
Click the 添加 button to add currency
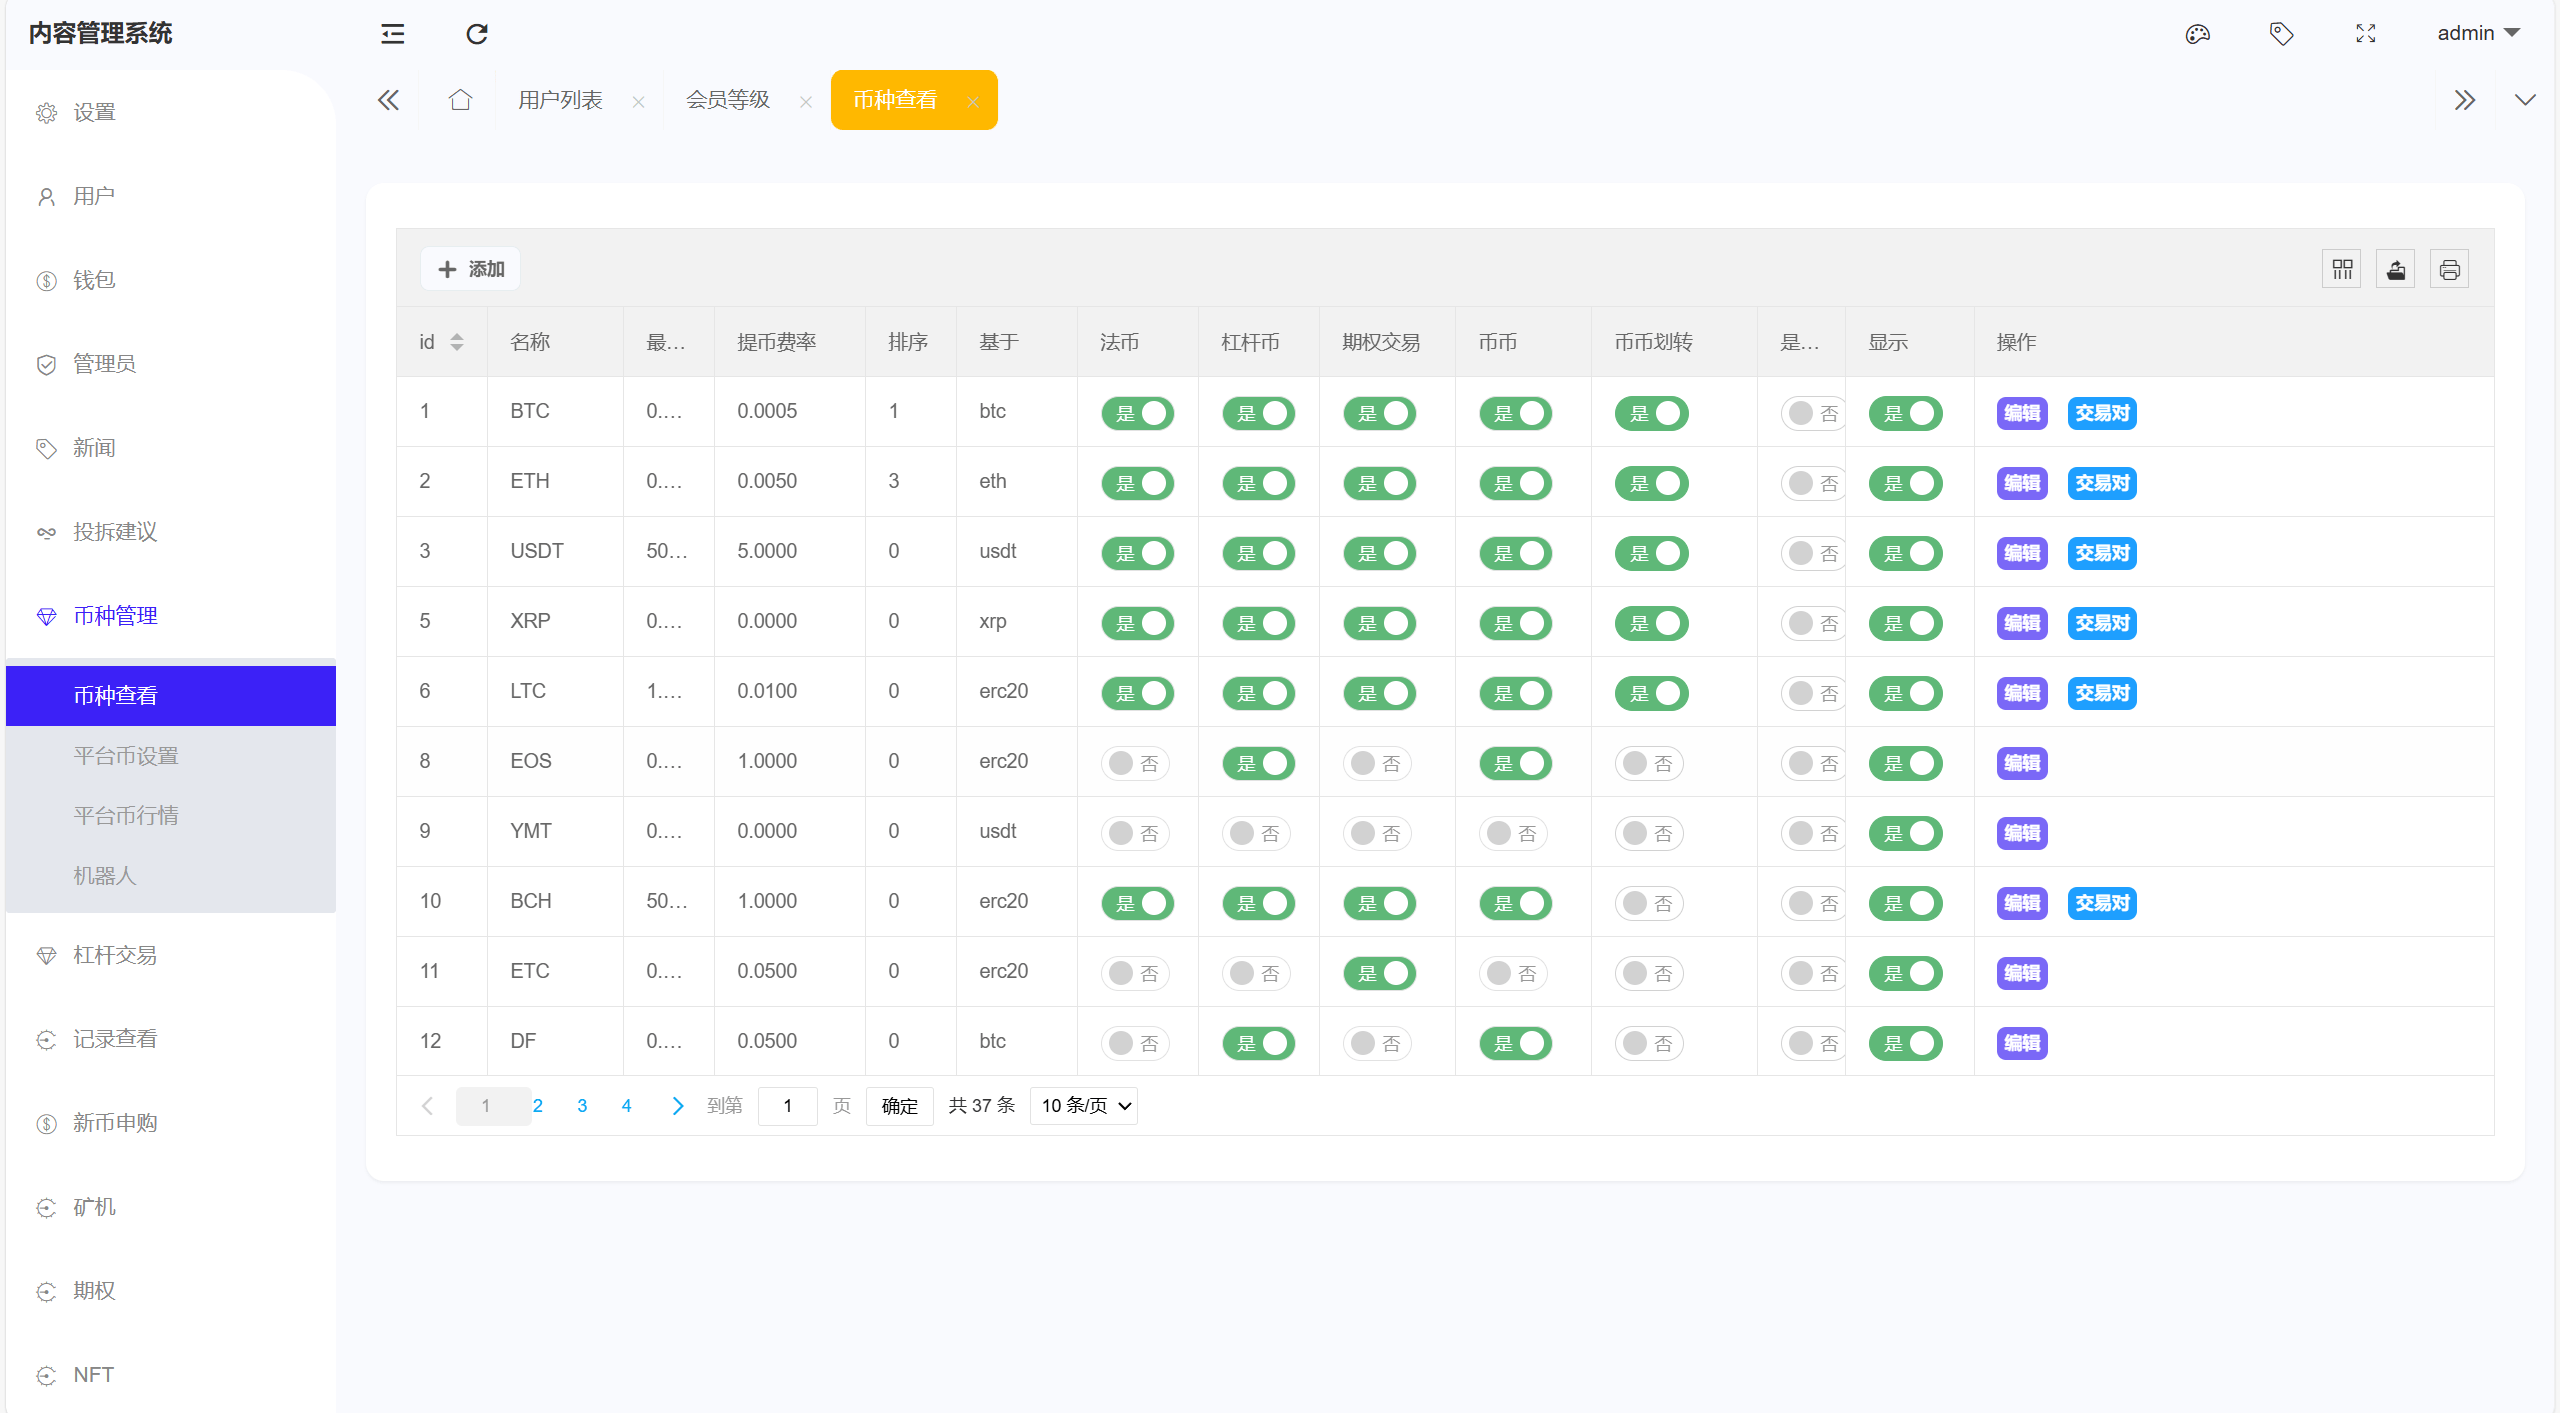[x=470, y=268]
